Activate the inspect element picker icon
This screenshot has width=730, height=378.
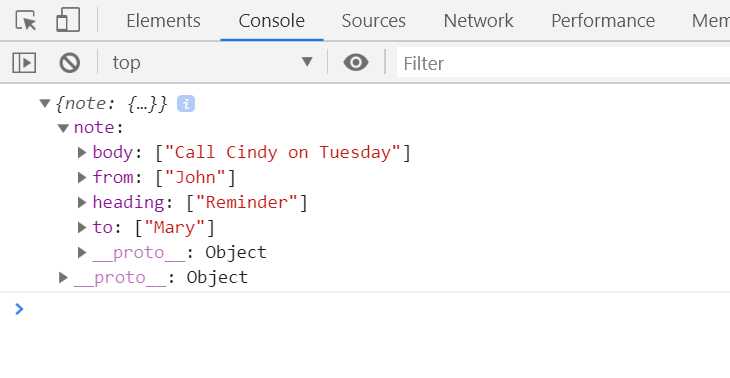(26, 20)
